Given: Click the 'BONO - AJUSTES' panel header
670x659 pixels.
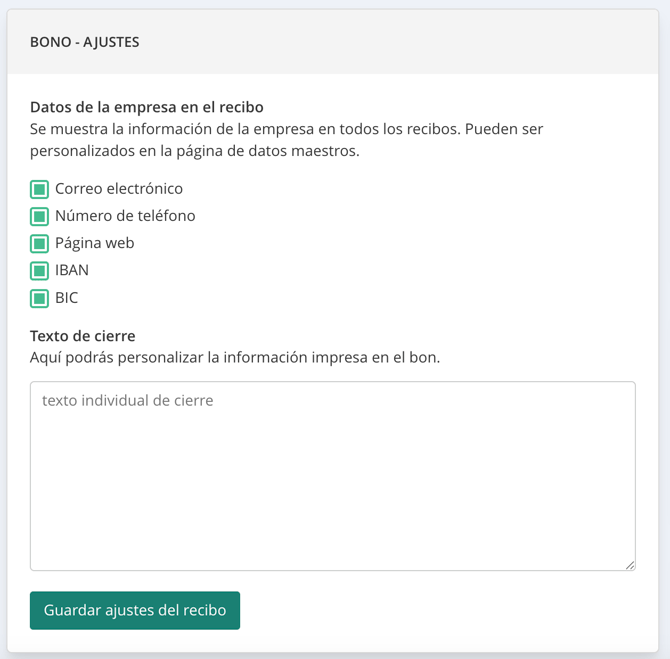Looking at the screenshot, I should tap(85, 42).
